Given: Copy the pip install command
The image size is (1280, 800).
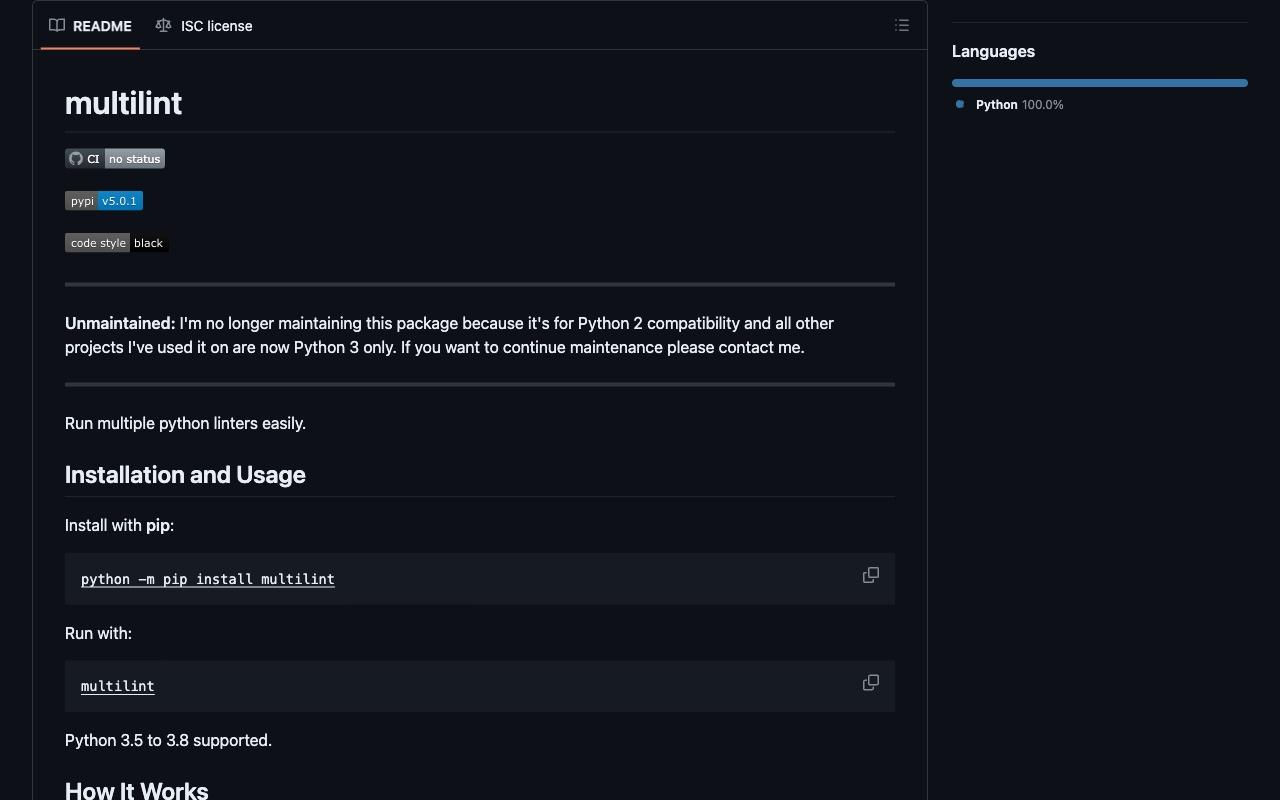Looking at the screenshot, I should 871,575.
